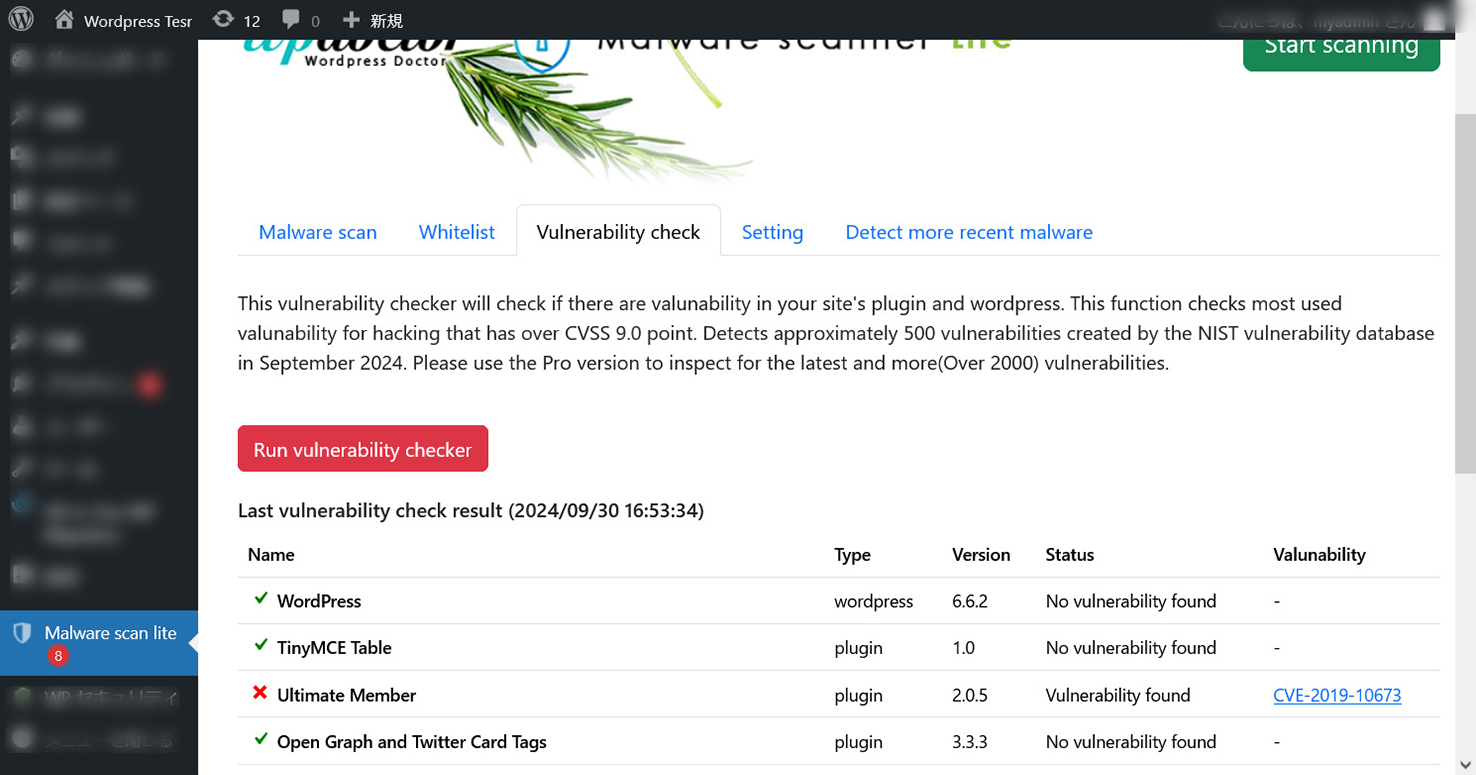Click the Last vulnerability check result heading
This screenshot has height=775, width=1476.
click(471, 511)
